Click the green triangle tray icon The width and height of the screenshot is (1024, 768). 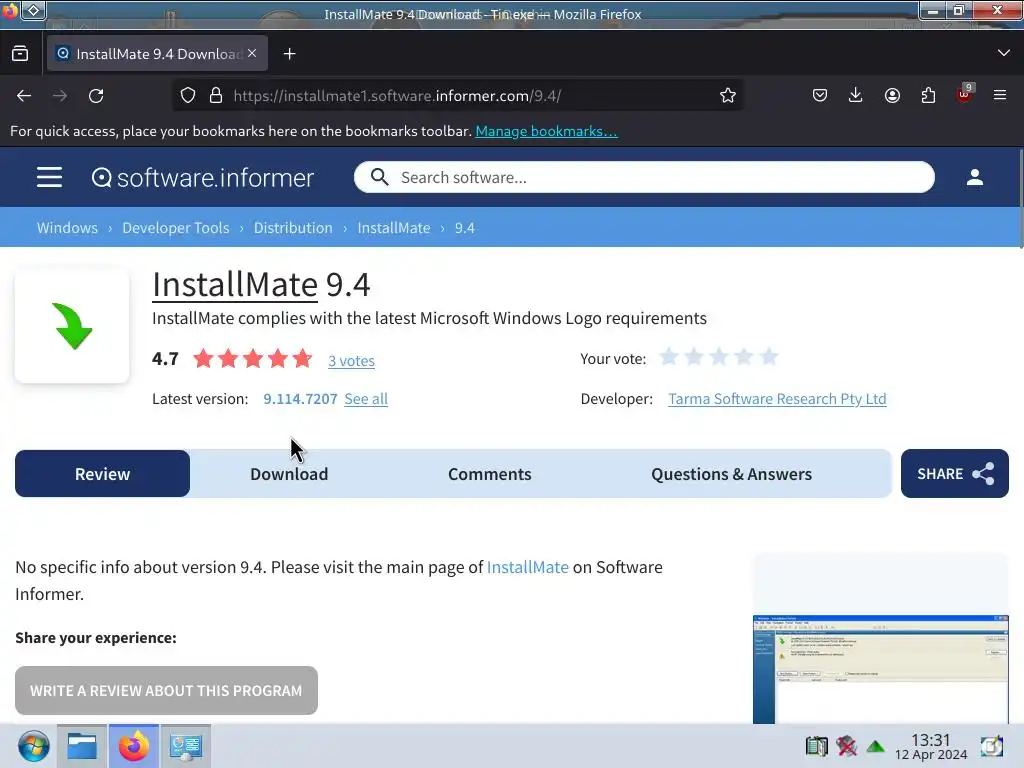pyautogui.click(x=875, y=746)
